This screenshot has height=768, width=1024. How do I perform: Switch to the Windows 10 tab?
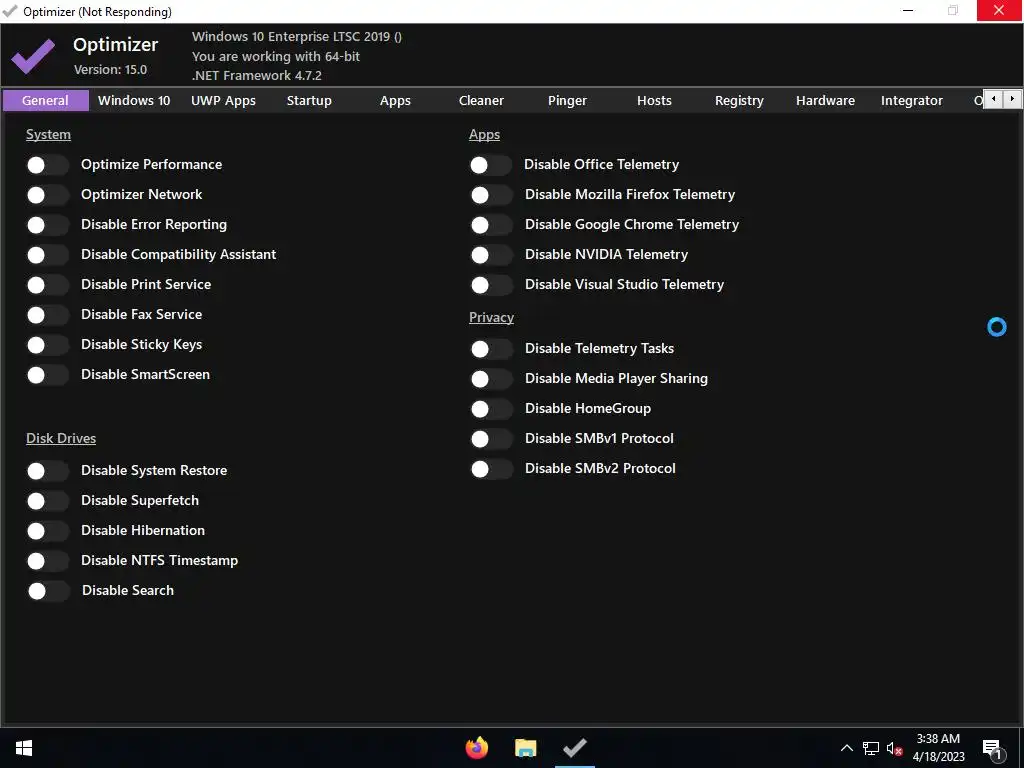click(134, 101)
